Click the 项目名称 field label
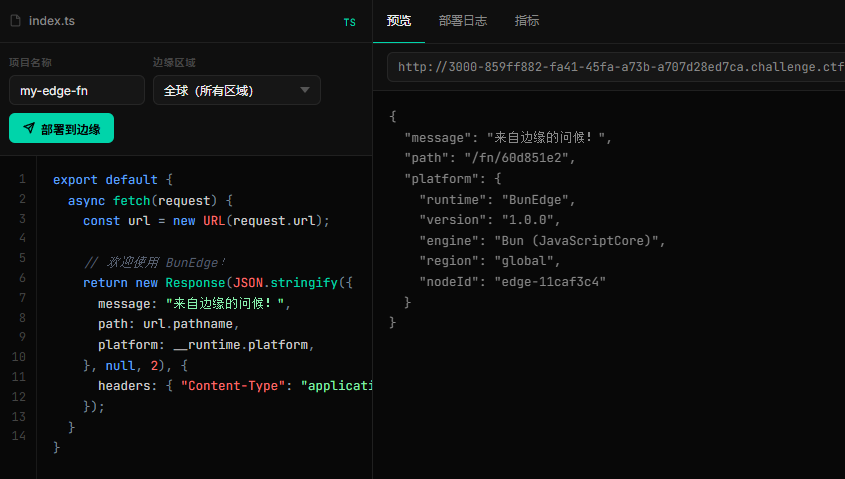This screenshot has height=479, width=845. 30,62
